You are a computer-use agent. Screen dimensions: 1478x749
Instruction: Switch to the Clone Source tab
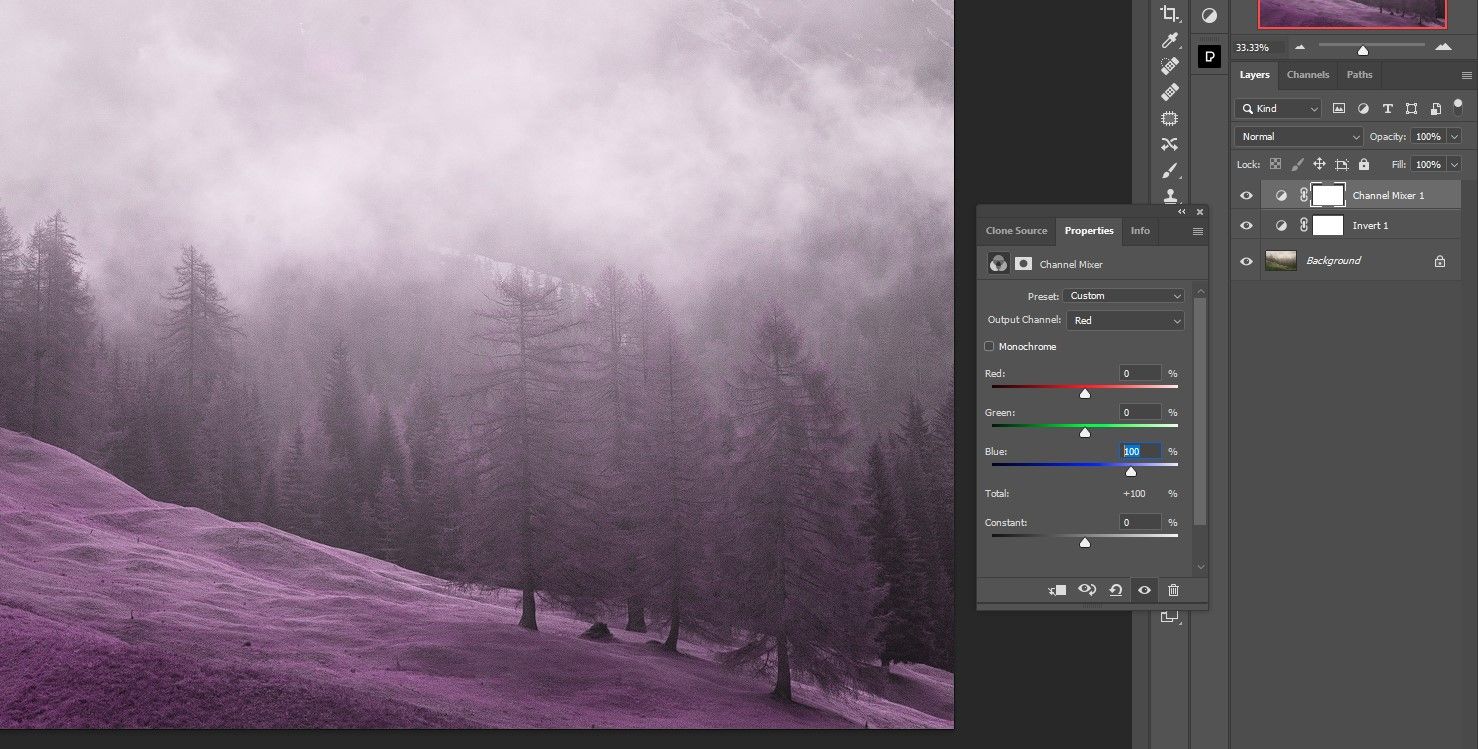(1016, 231)
